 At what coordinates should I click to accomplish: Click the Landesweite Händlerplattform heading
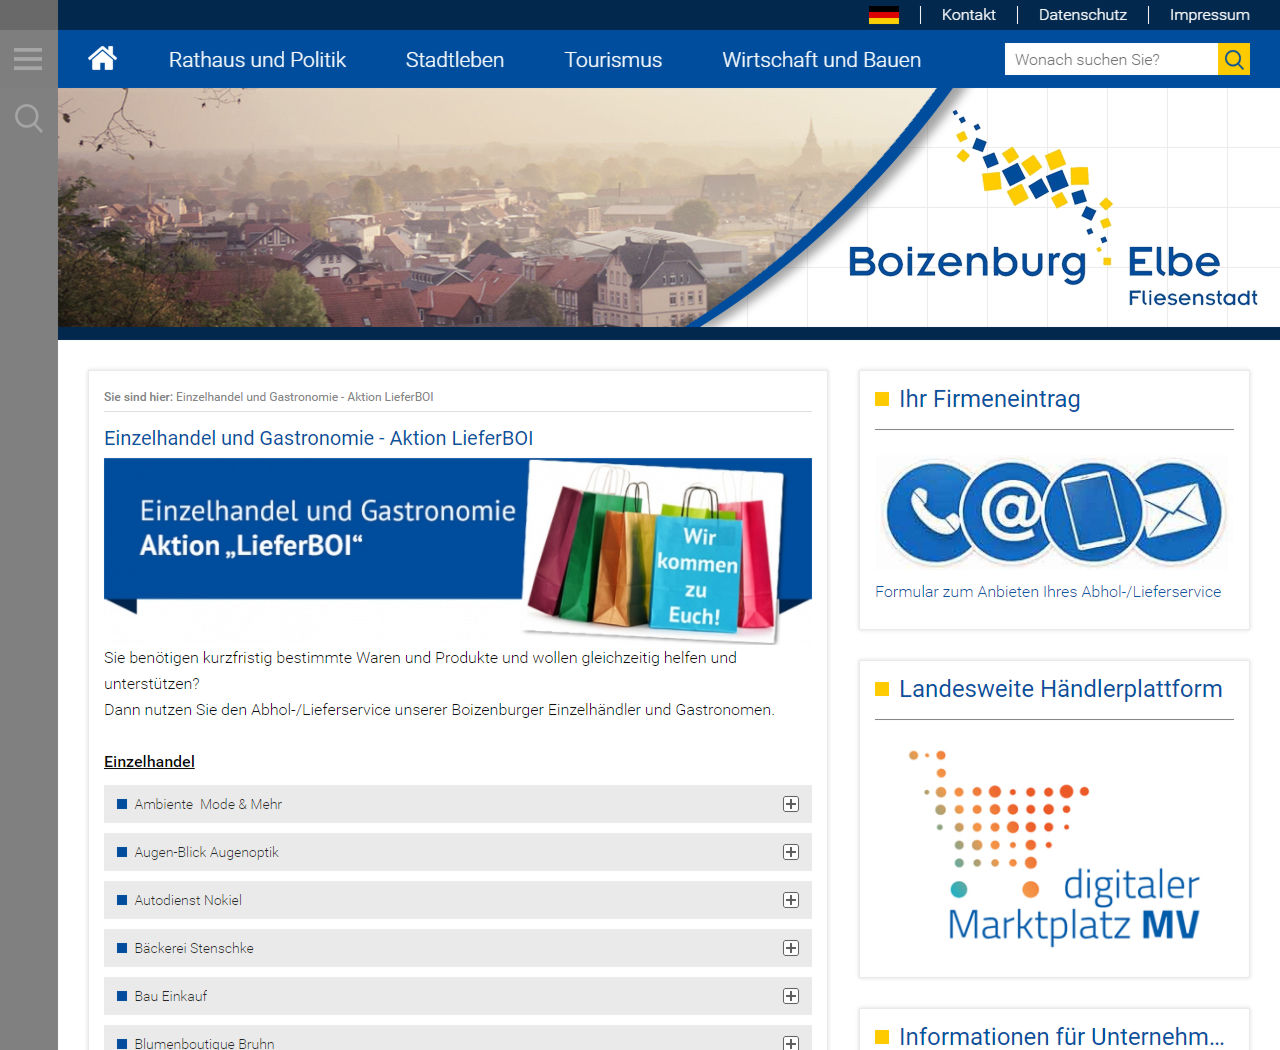click(x=1060, y=689)
